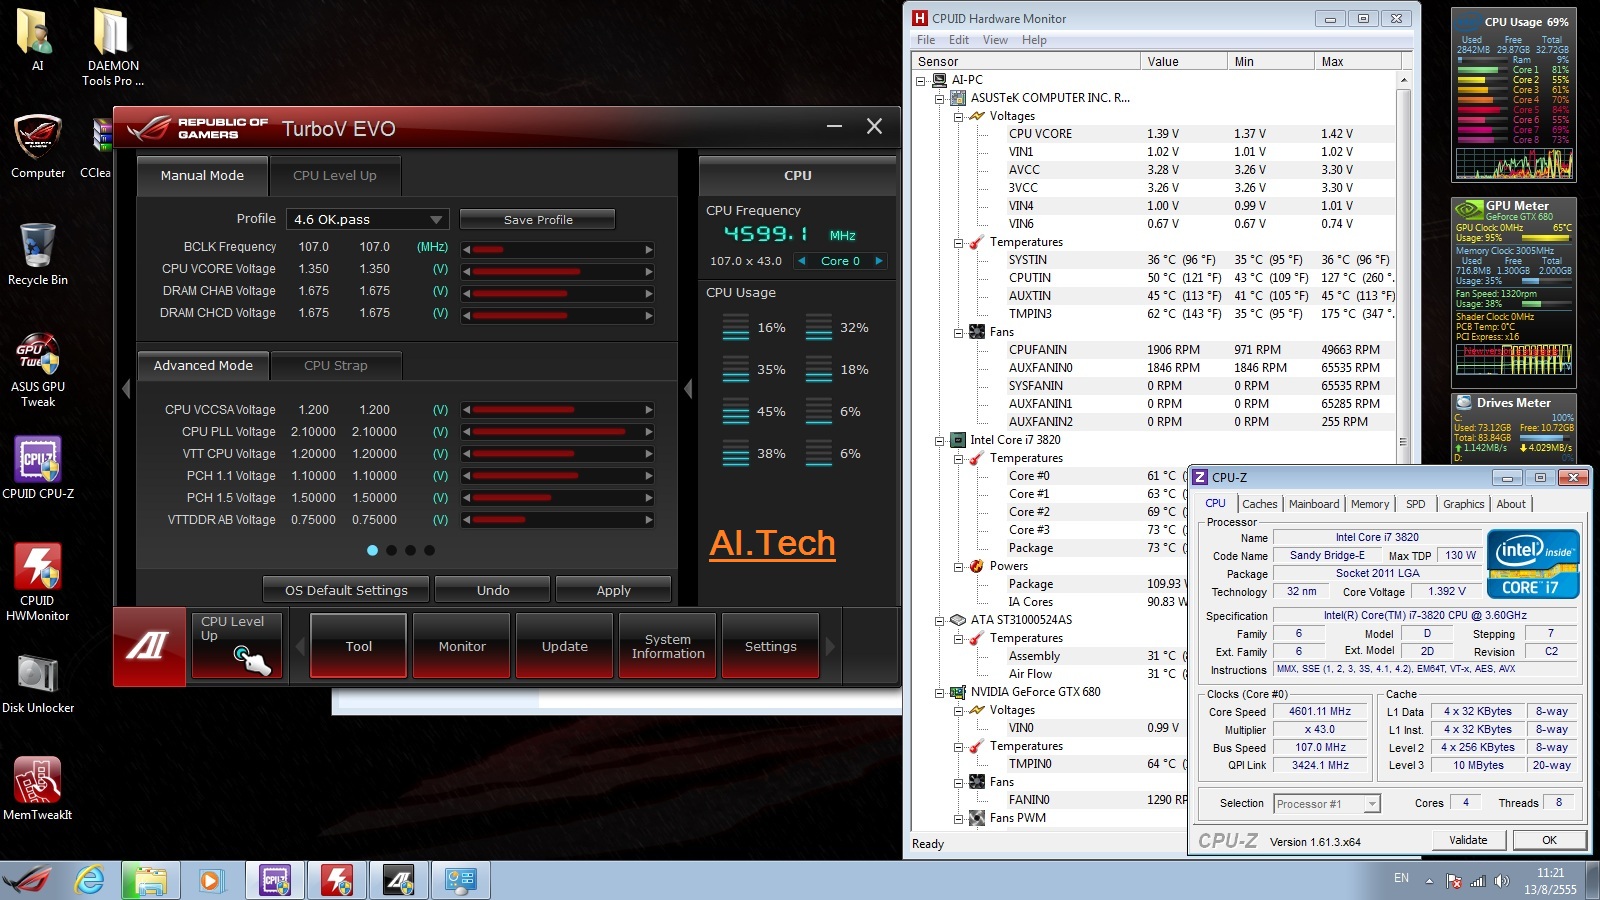Click the Value column header in HWMonitor
Image resolution: width=1600 pixels, height=900 pixels.
click(1184, 62)
